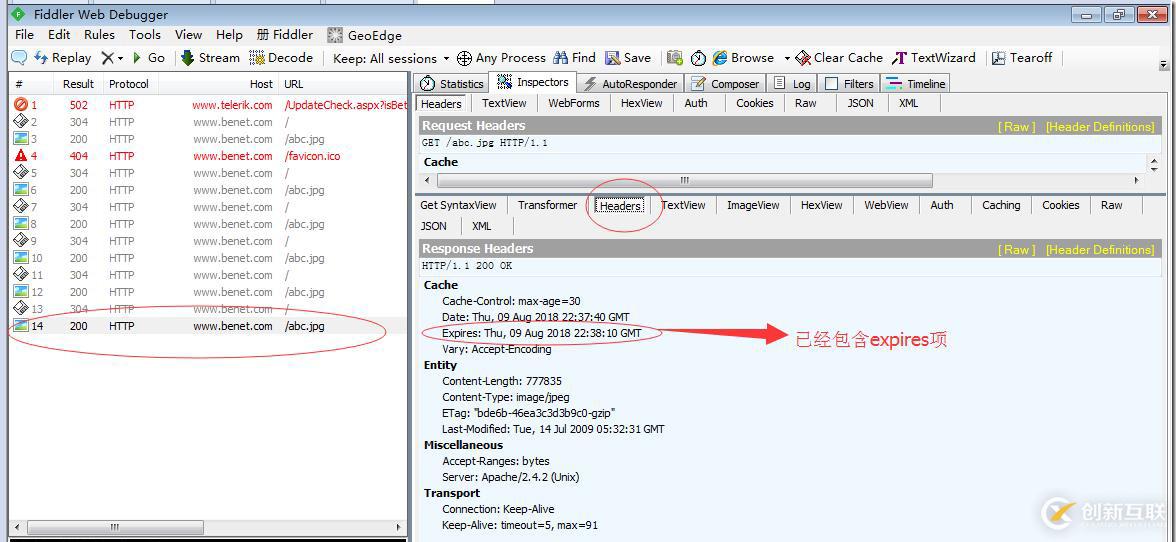This screenshot has height=542, width=1176.
Task: Open the Browse dropdown arrow
Action: coord(787,58)
